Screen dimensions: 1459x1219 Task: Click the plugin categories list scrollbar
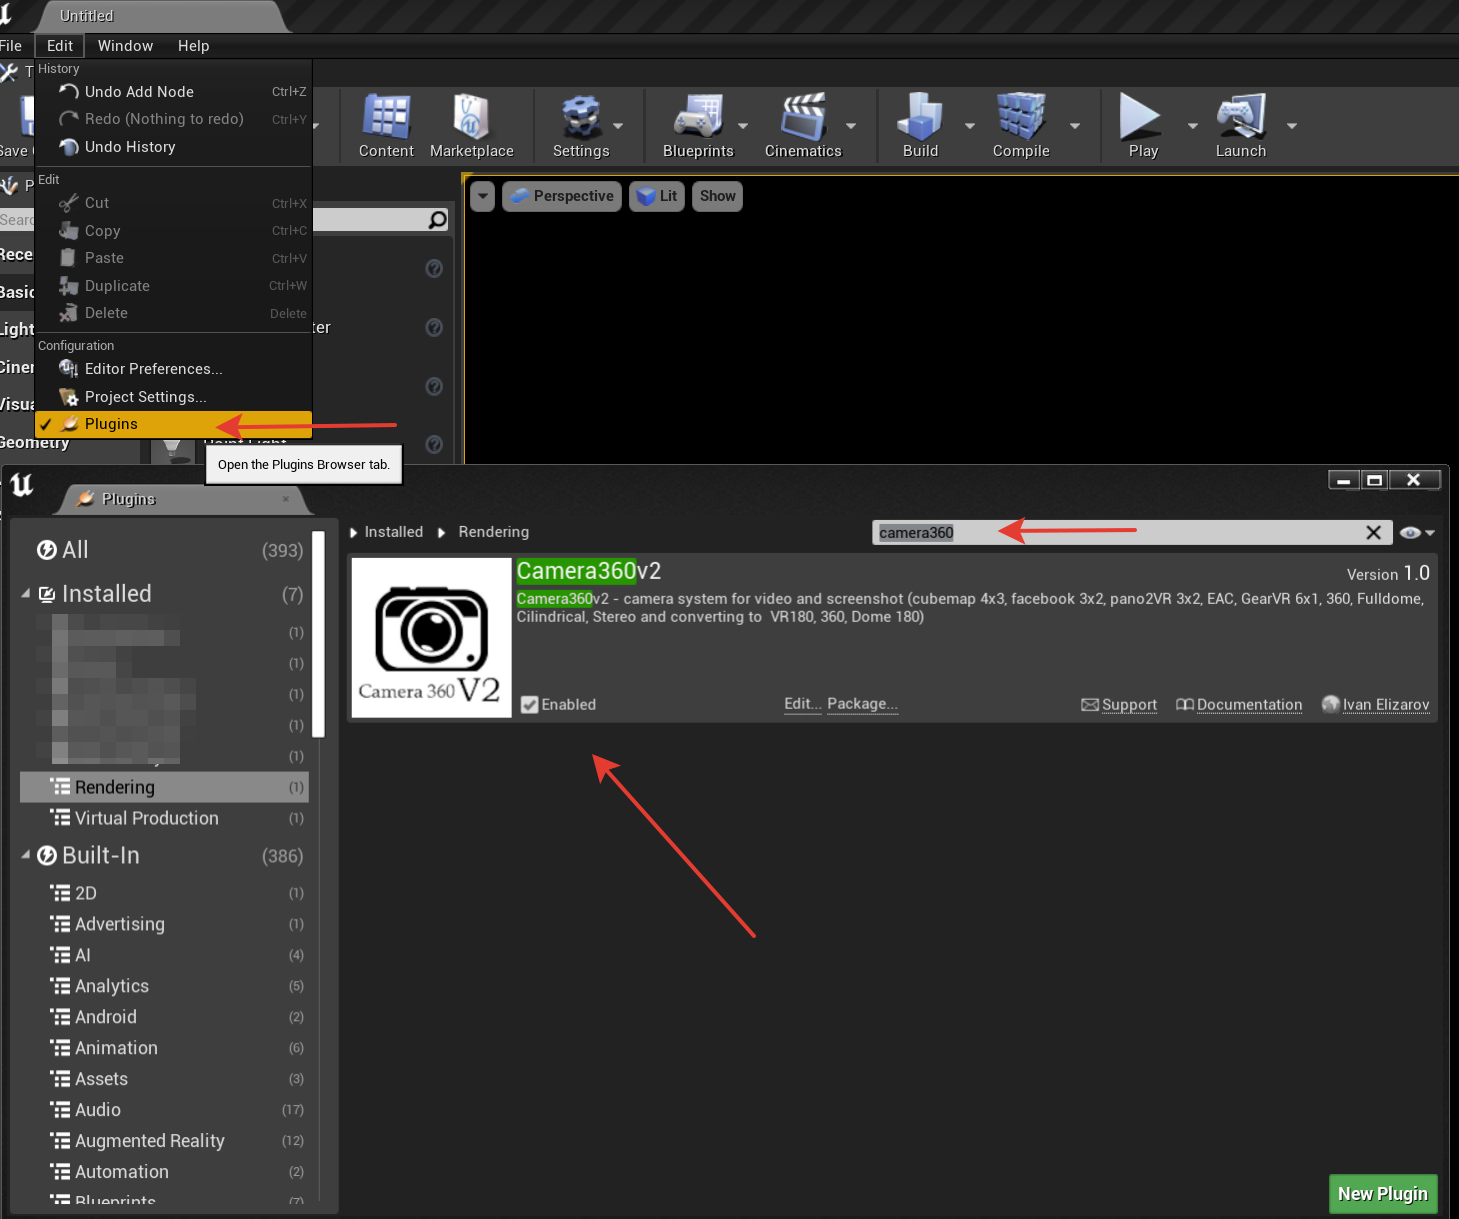click(318, 634)
